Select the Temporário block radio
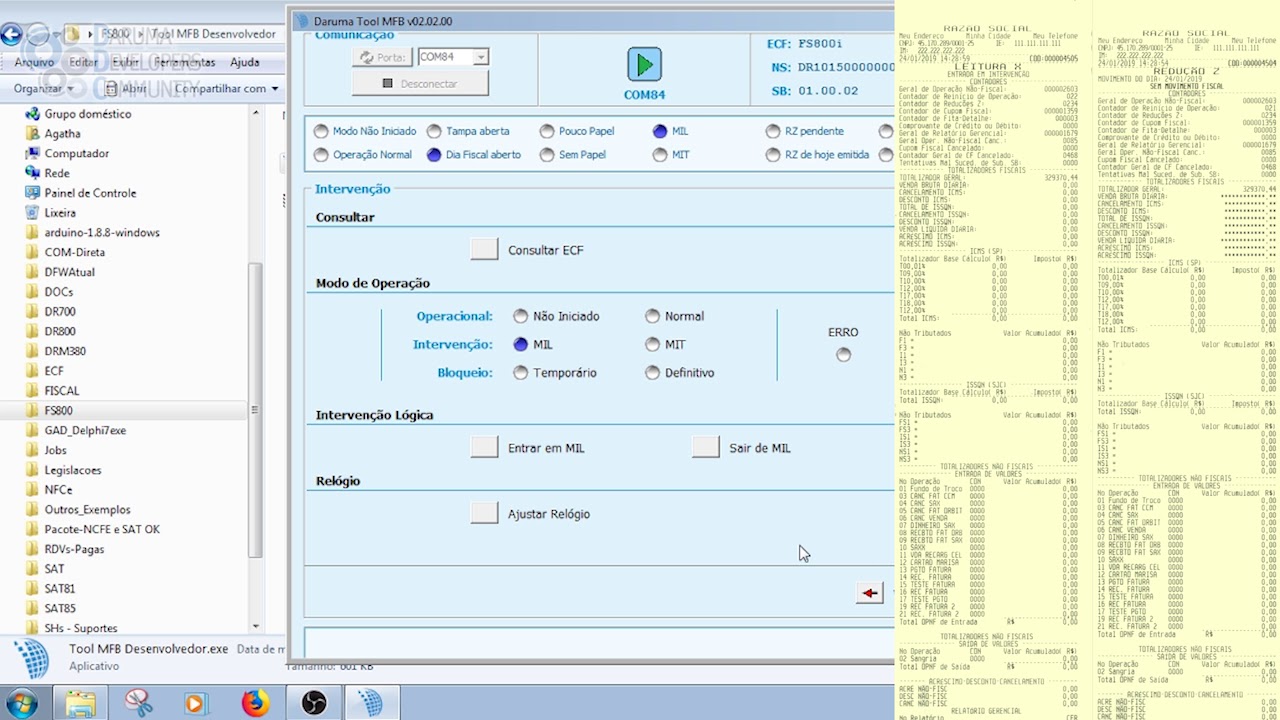Viewport: 1280px width, 720px height. pos(520,373)
